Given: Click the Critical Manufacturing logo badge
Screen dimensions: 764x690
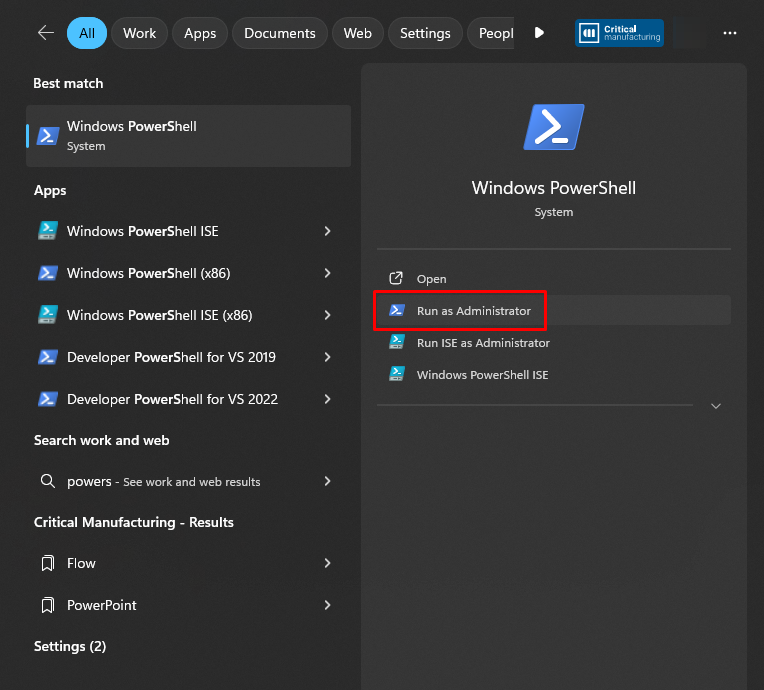Looking at the screenshot, I should tap(619, 33).
